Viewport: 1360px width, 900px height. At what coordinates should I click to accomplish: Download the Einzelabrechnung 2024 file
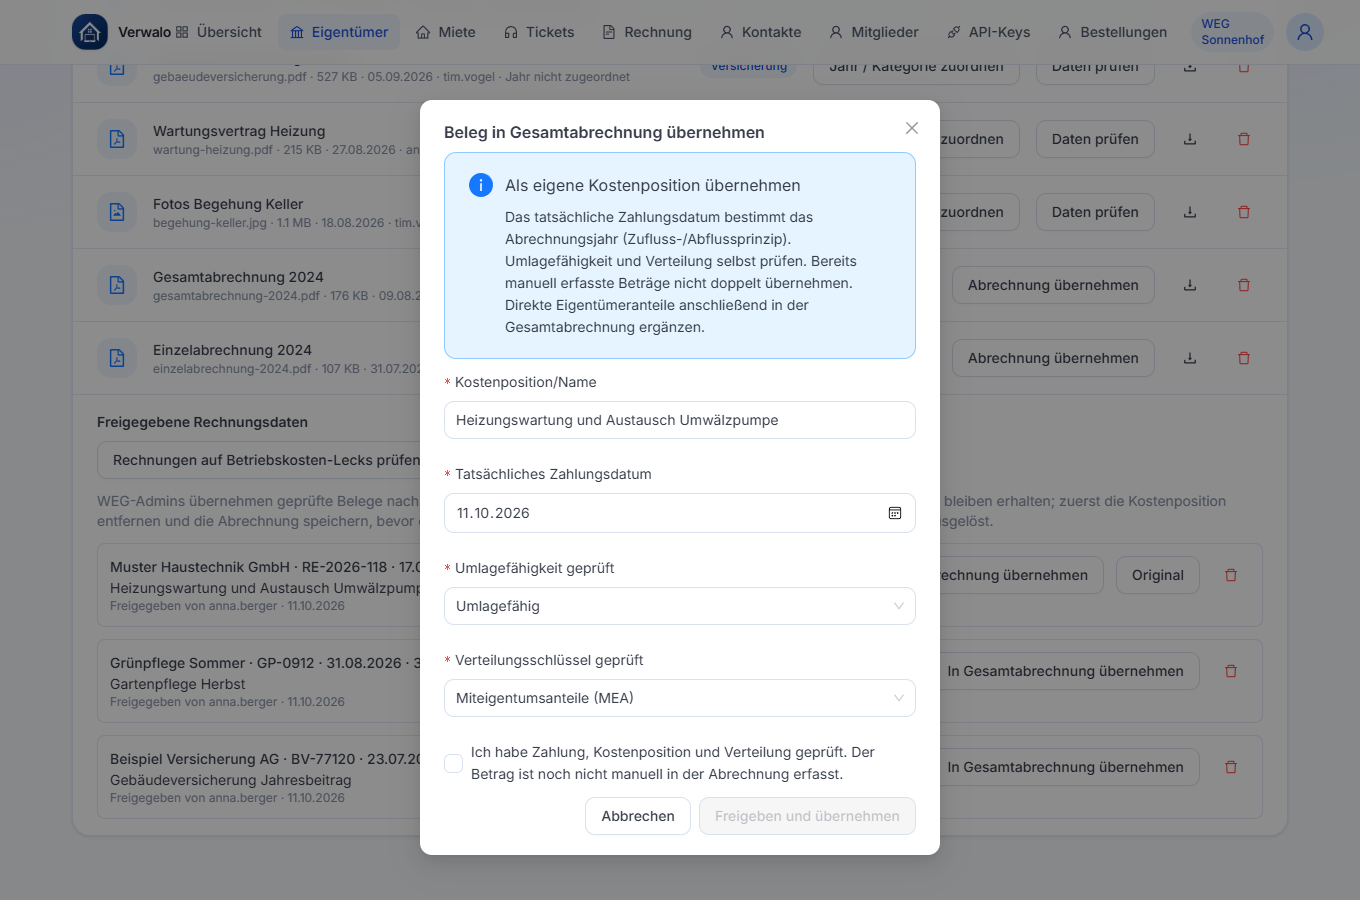click(1190, 358)
